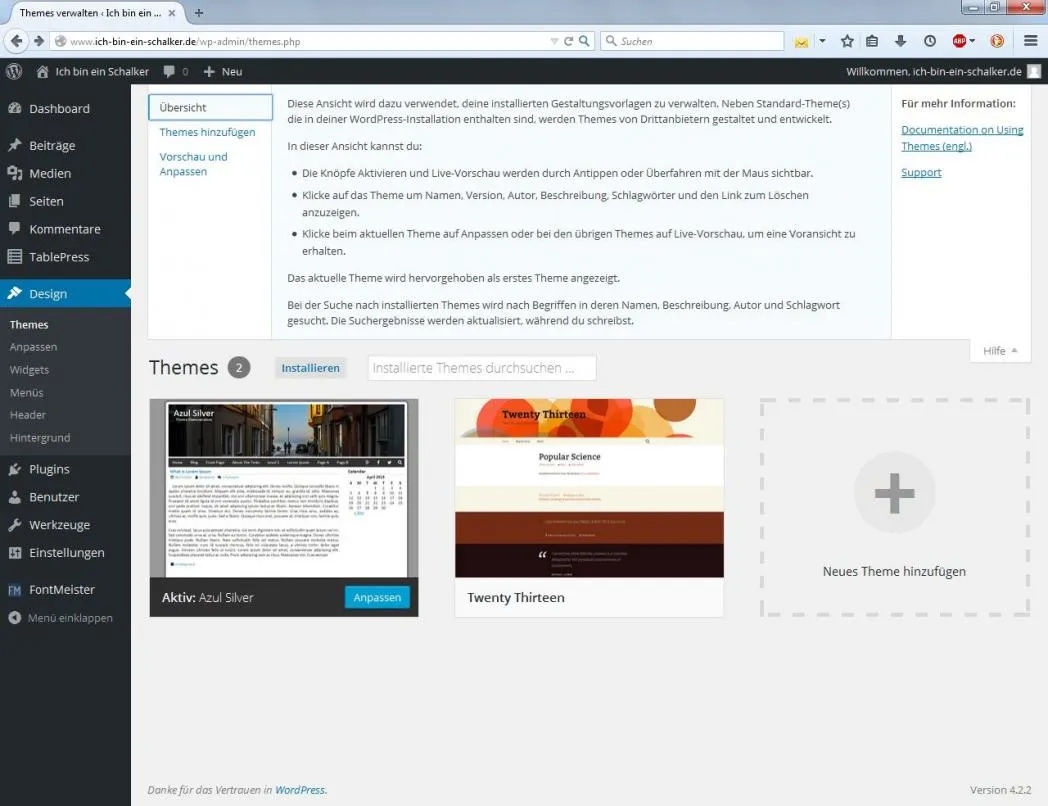Click Neu in the admin bar

click(x=232, y=72)
